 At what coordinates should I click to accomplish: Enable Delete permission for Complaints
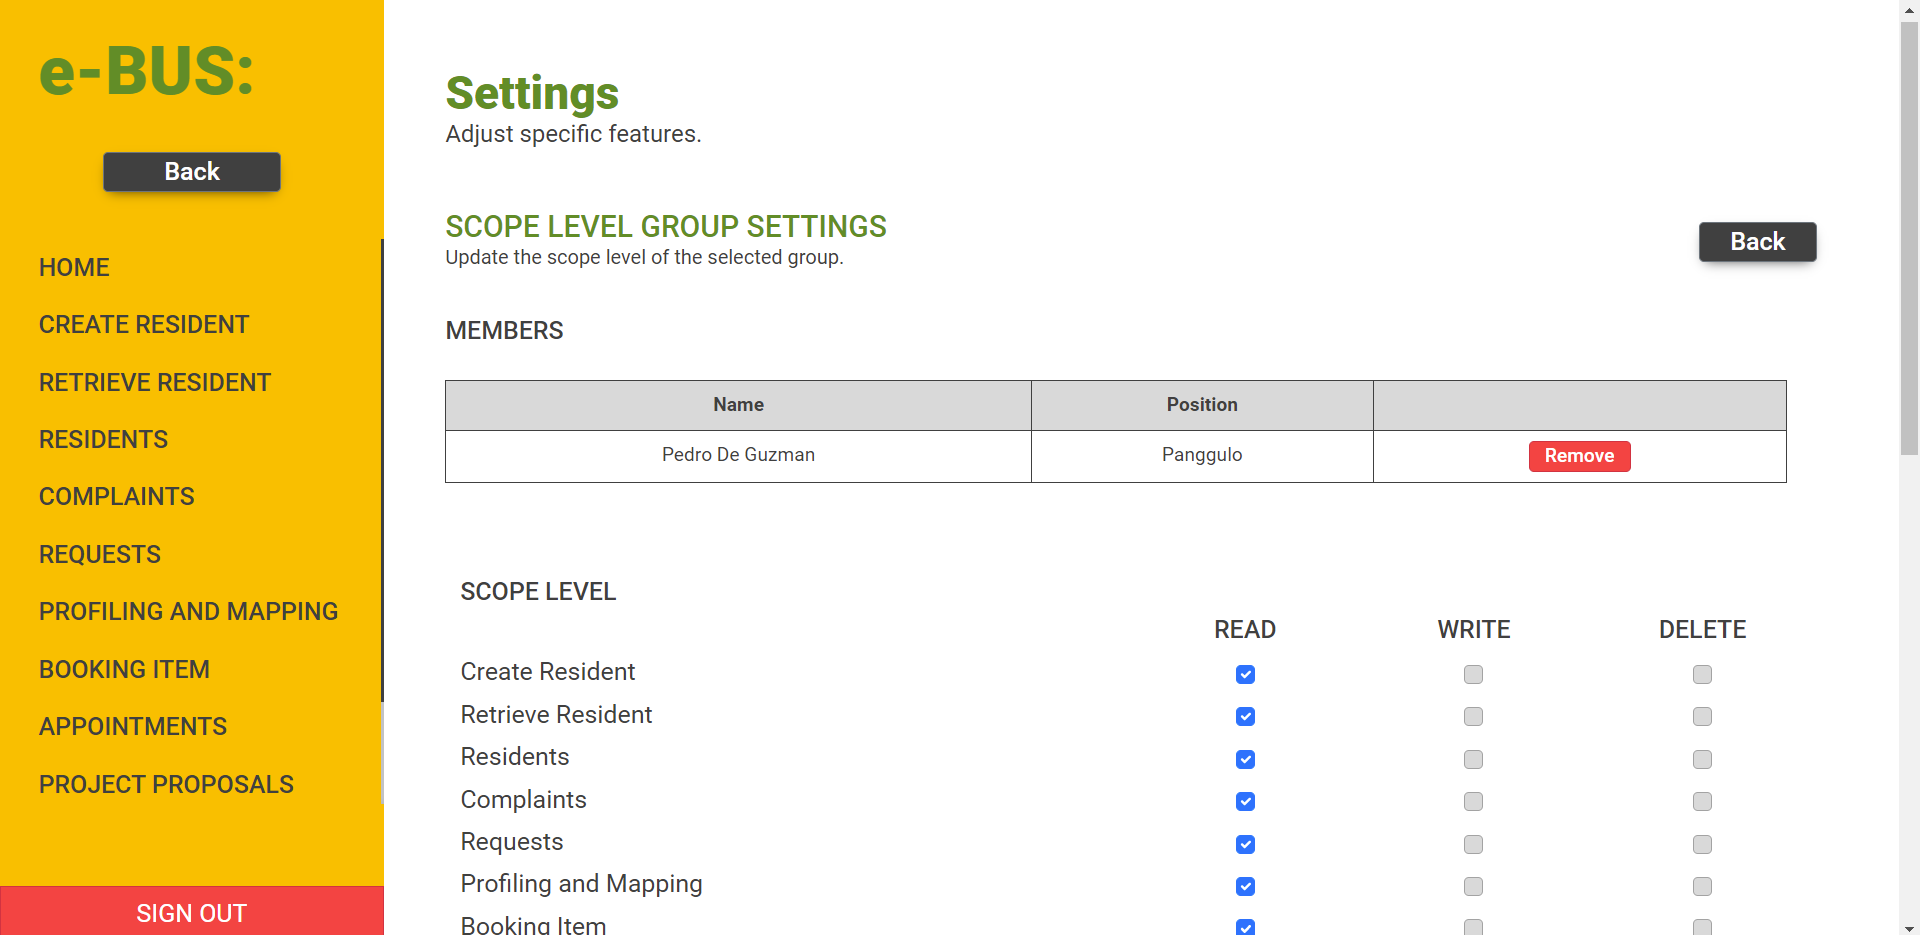tap(1702, 802)
